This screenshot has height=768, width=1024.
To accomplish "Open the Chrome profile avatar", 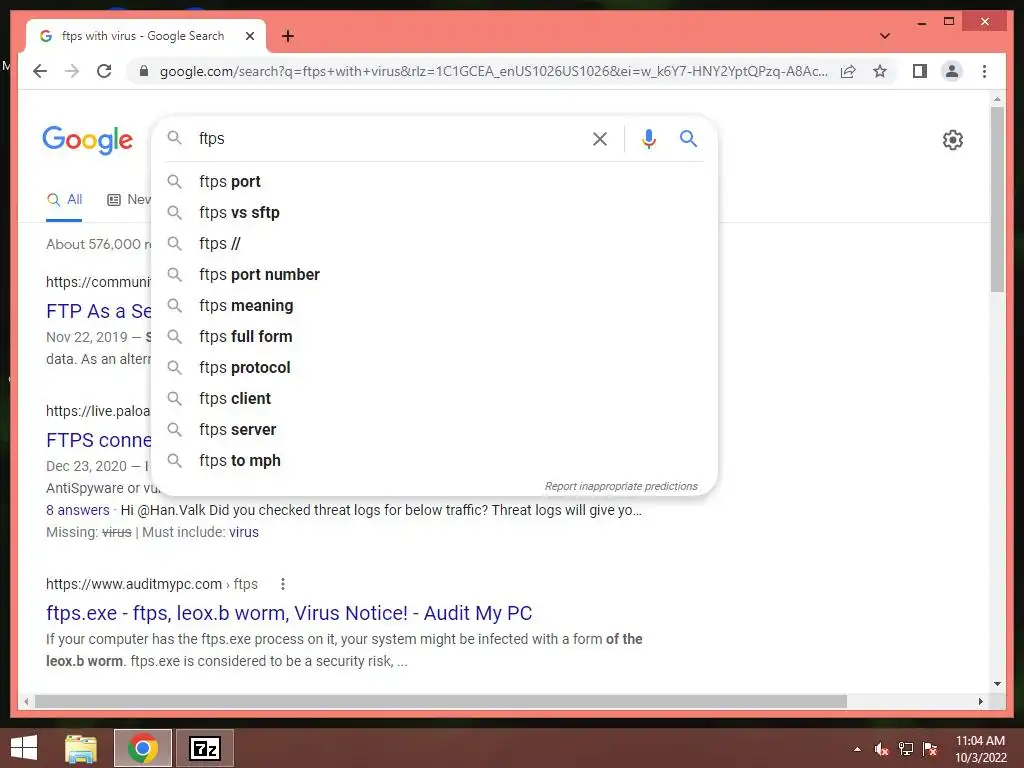I will tap(952, 71).
